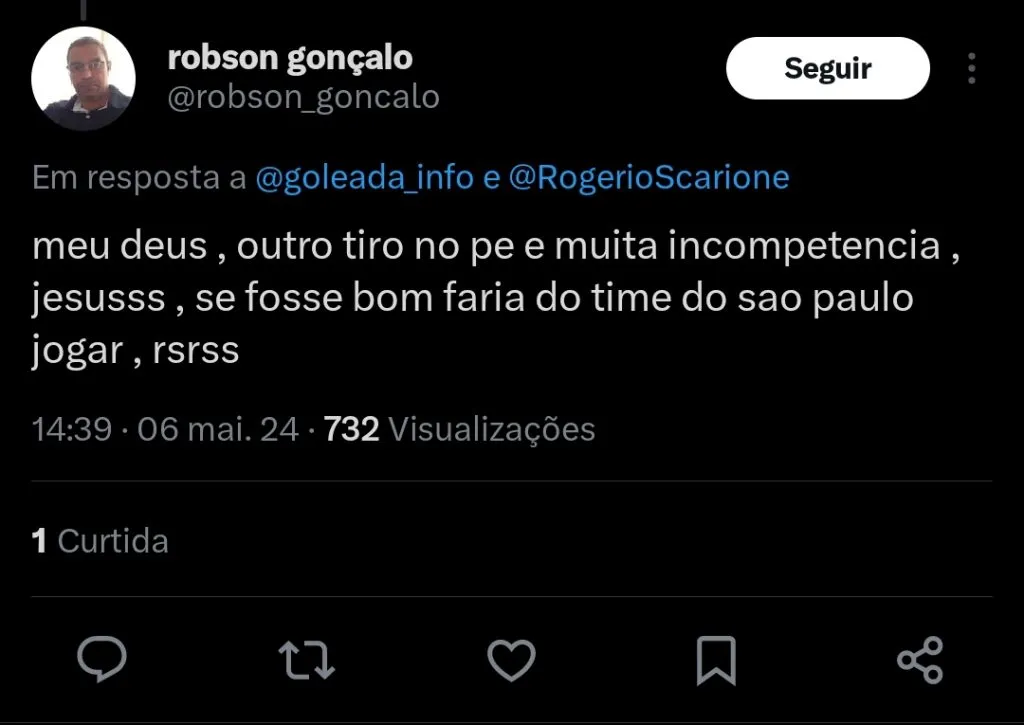The image size is (1024, 725).
Task: Like the tweet with the heart icon
Action: click(x=511, y=661)
